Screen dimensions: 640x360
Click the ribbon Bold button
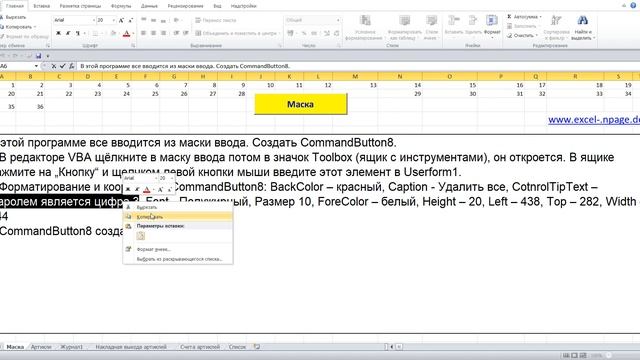coord(58,33)
